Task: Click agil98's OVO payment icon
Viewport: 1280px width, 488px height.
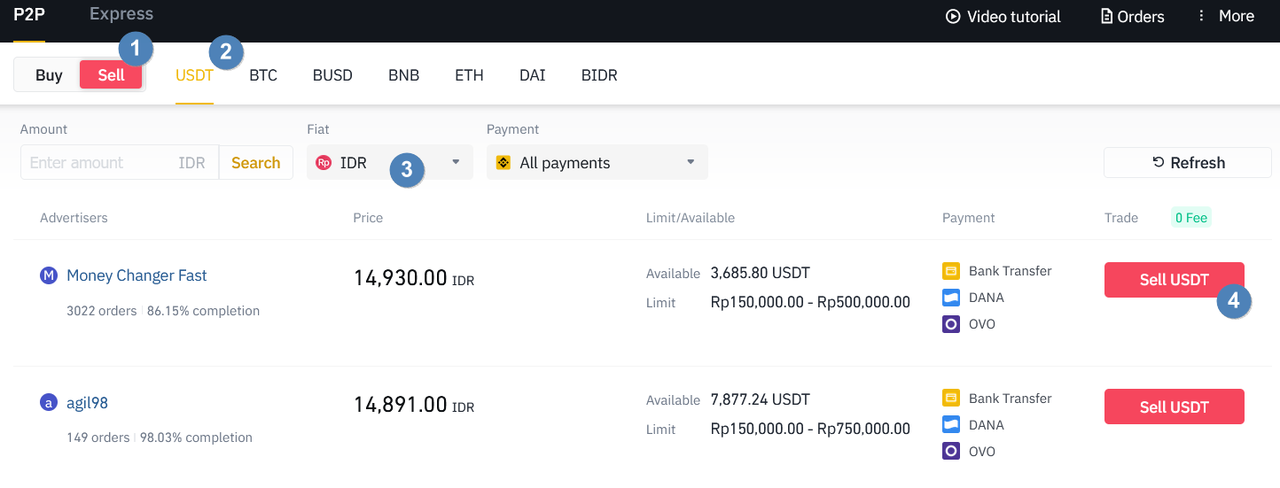Action: click(951, 451)
